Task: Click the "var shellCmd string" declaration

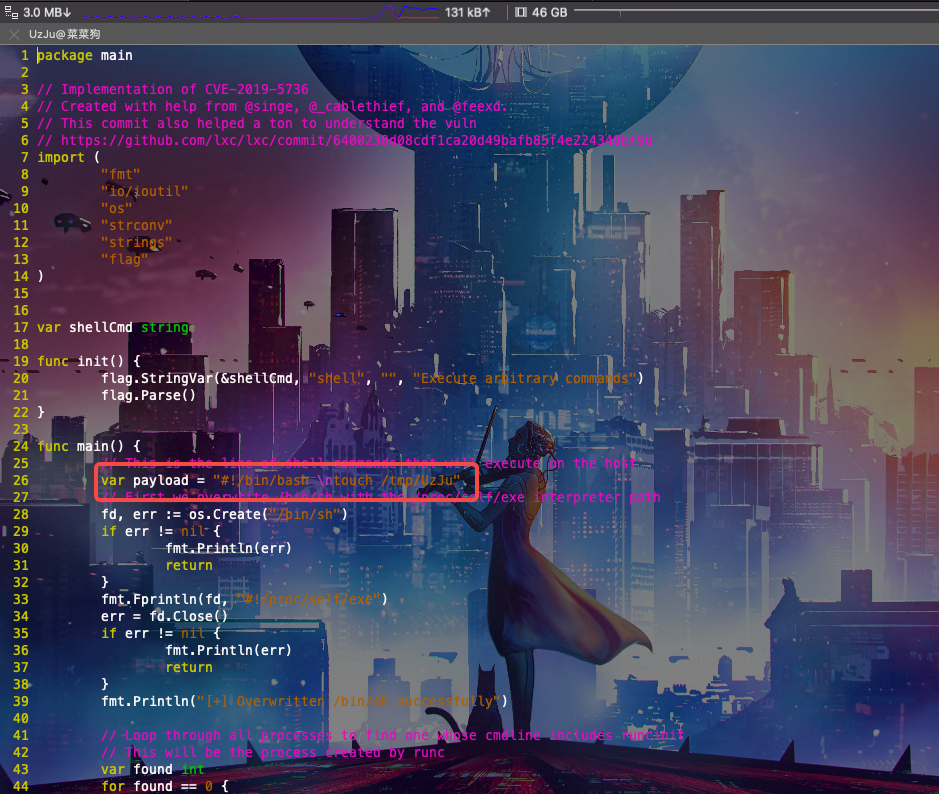Action: pos(113,328)
